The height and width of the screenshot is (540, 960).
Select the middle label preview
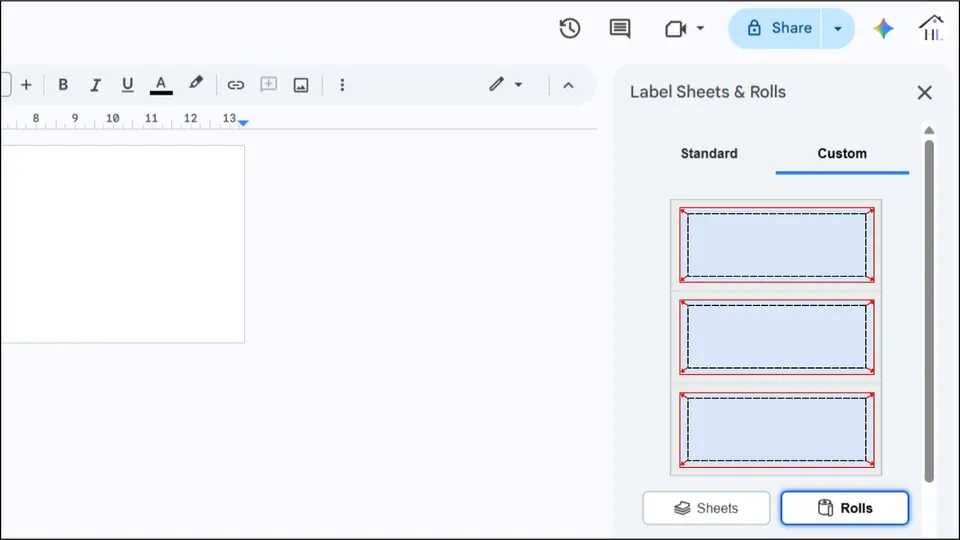point(776,337)
